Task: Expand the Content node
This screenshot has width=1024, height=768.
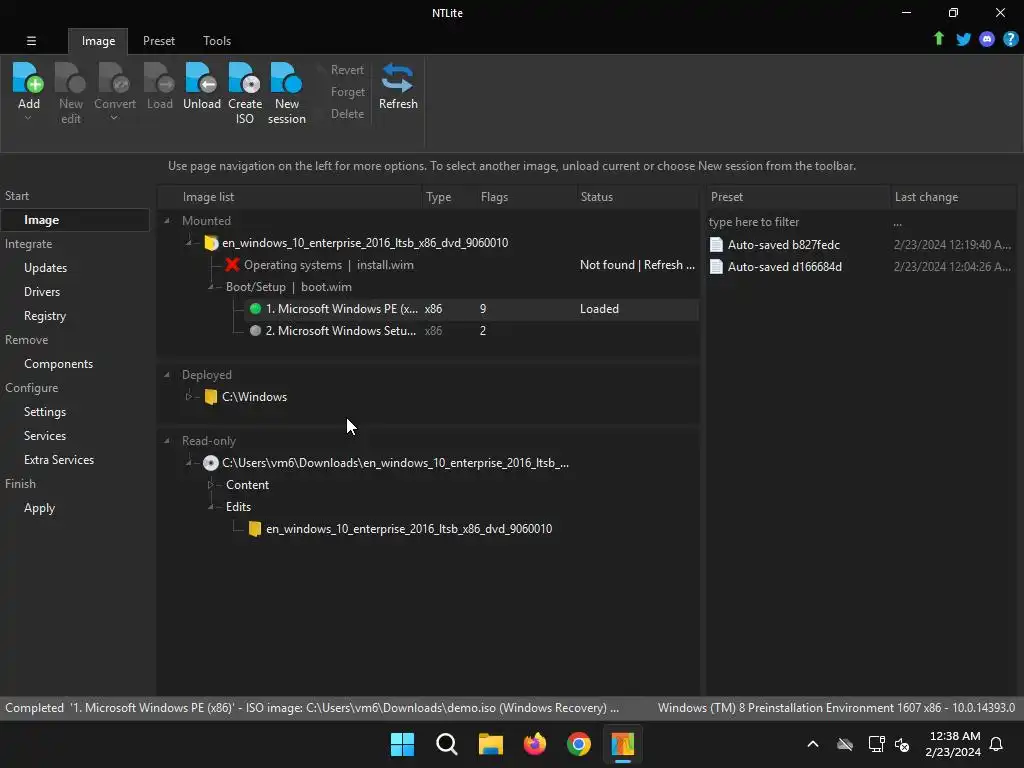Action: (211, 485)
